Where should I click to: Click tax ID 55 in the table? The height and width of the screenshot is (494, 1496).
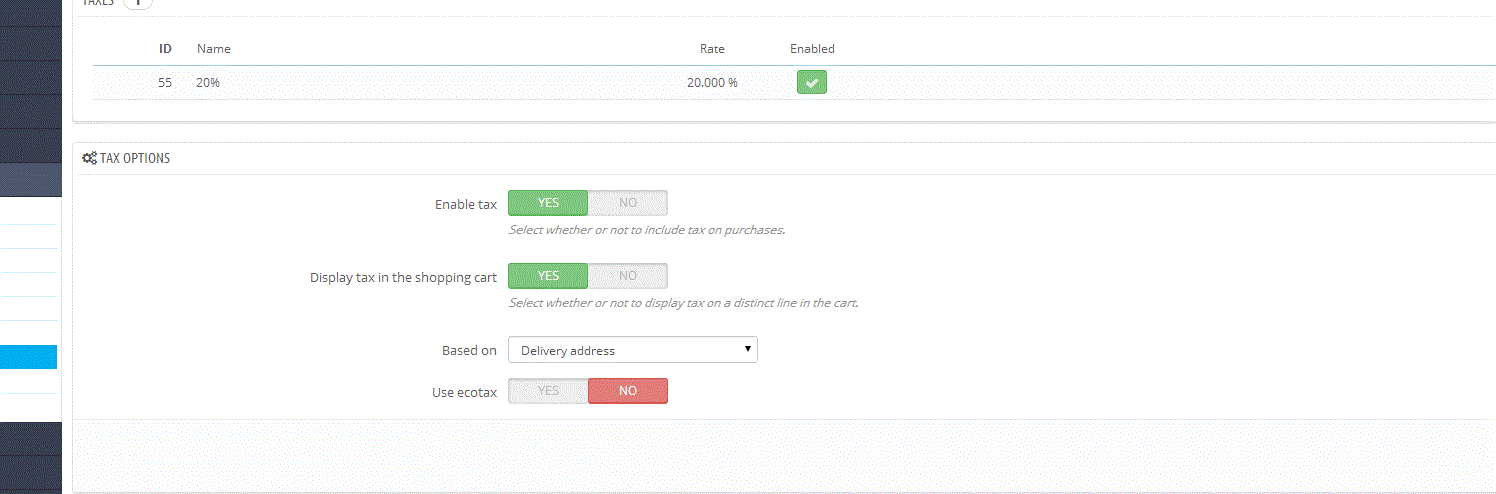[x=165, y=83]
